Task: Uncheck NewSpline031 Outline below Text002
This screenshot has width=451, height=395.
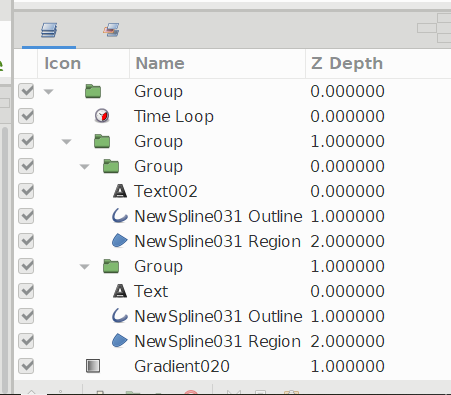Action: [x=26, y=216]
